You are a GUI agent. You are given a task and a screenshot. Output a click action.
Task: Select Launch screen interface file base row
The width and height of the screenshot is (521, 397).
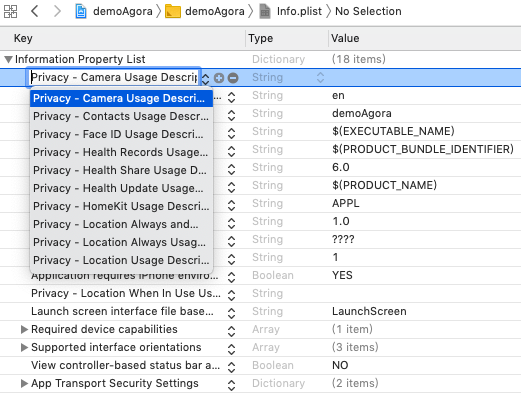pyautogui.click(x=260, y=312)
